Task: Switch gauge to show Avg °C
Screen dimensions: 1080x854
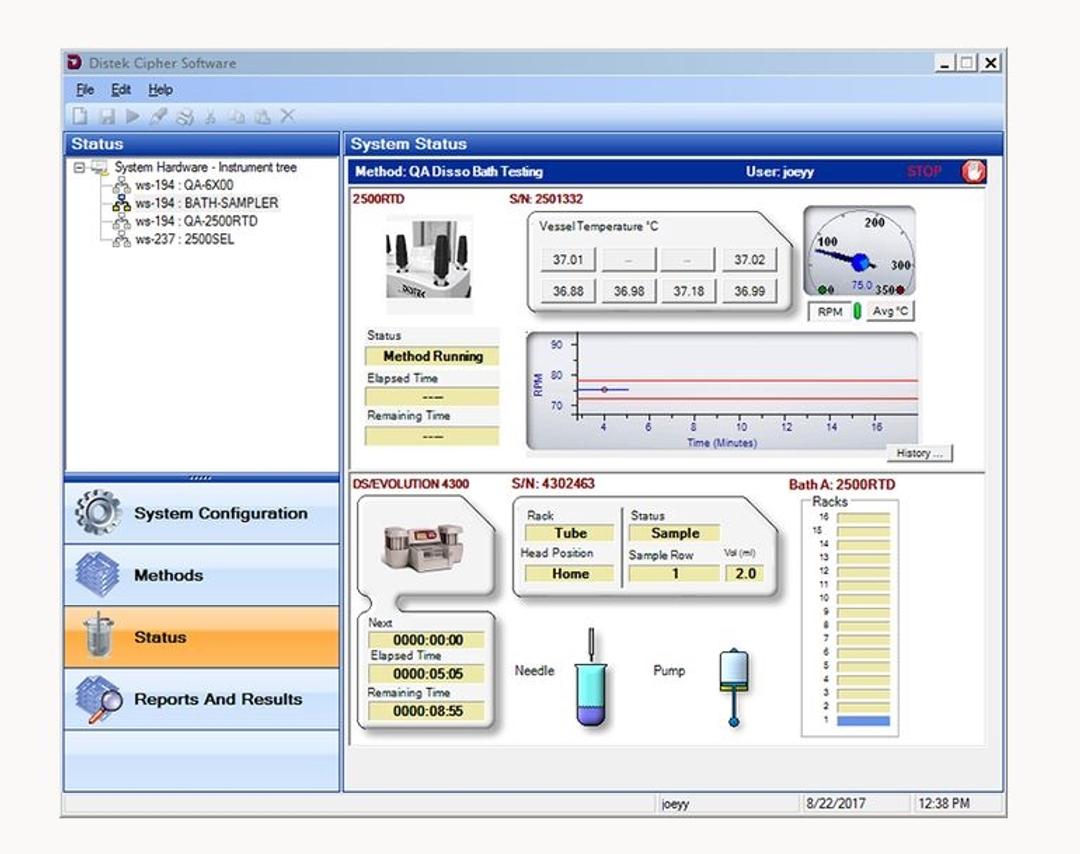Action: coord(892,311)
